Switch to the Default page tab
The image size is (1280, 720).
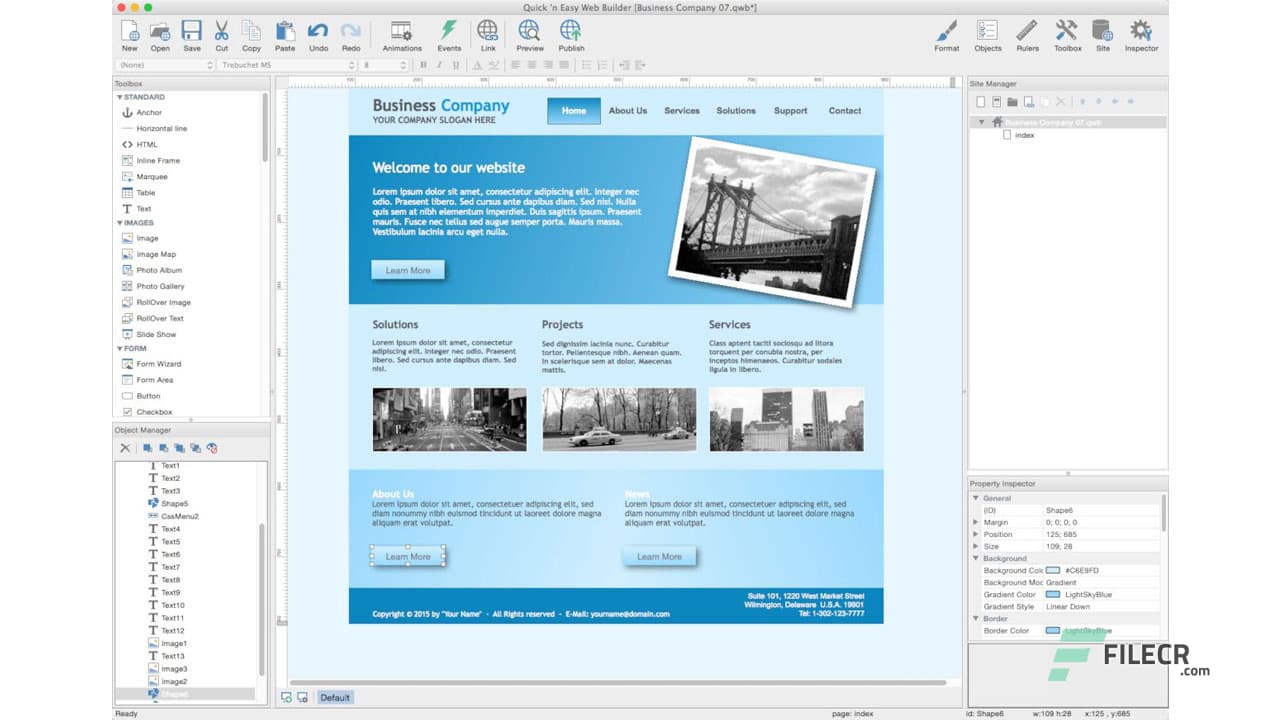point(335,697)
